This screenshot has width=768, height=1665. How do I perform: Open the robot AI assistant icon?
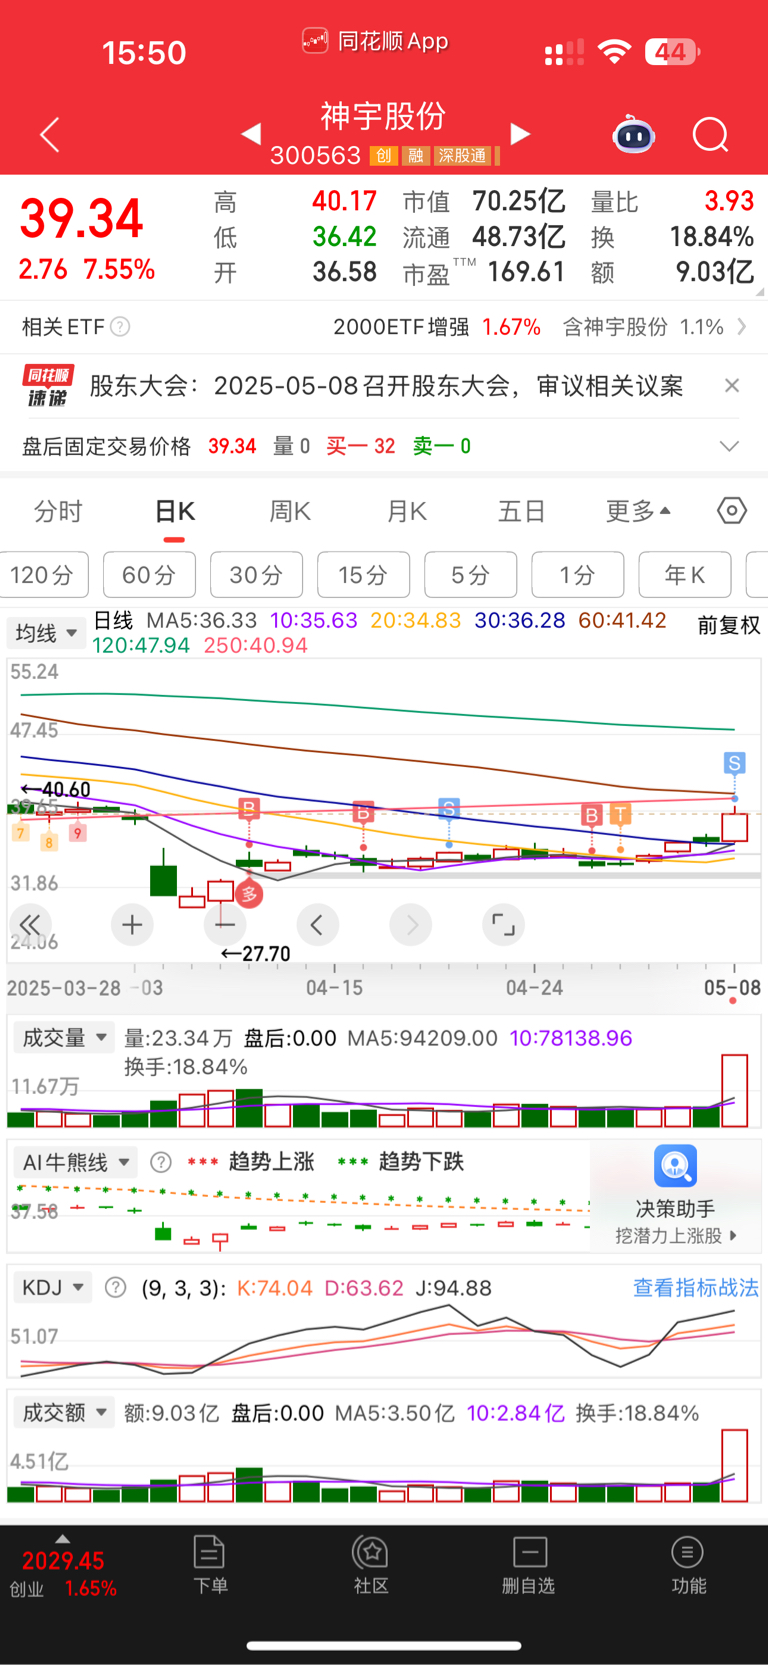tap(634, 135)
